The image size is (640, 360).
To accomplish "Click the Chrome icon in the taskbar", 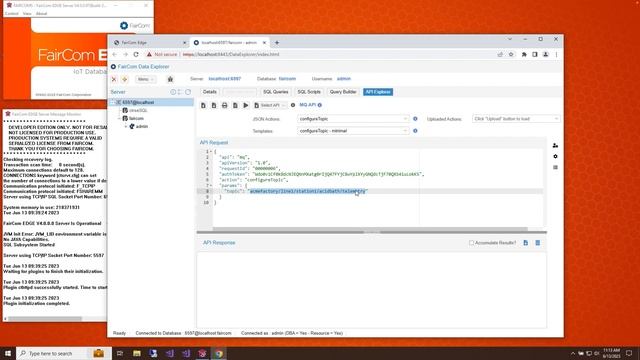I will pyautogui.click(x=219, y=353).
